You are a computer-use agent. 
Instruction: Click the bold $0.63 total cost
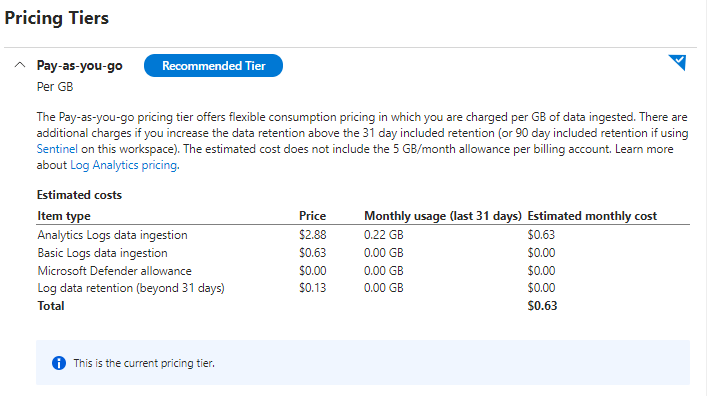click(542, 306)
